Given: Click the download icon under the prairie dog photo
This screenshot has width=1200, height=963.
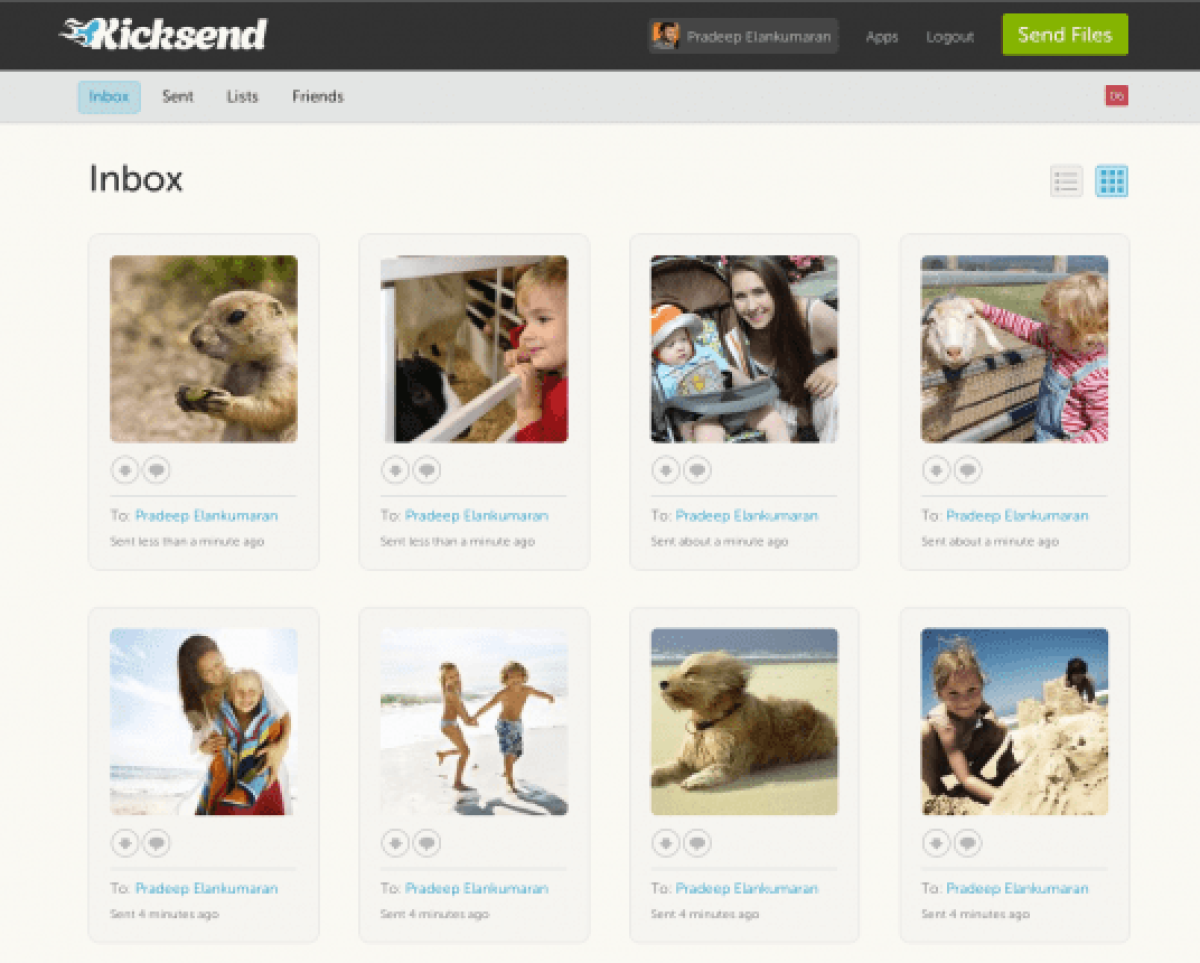Looking at the screenshot, I should 125,470.
